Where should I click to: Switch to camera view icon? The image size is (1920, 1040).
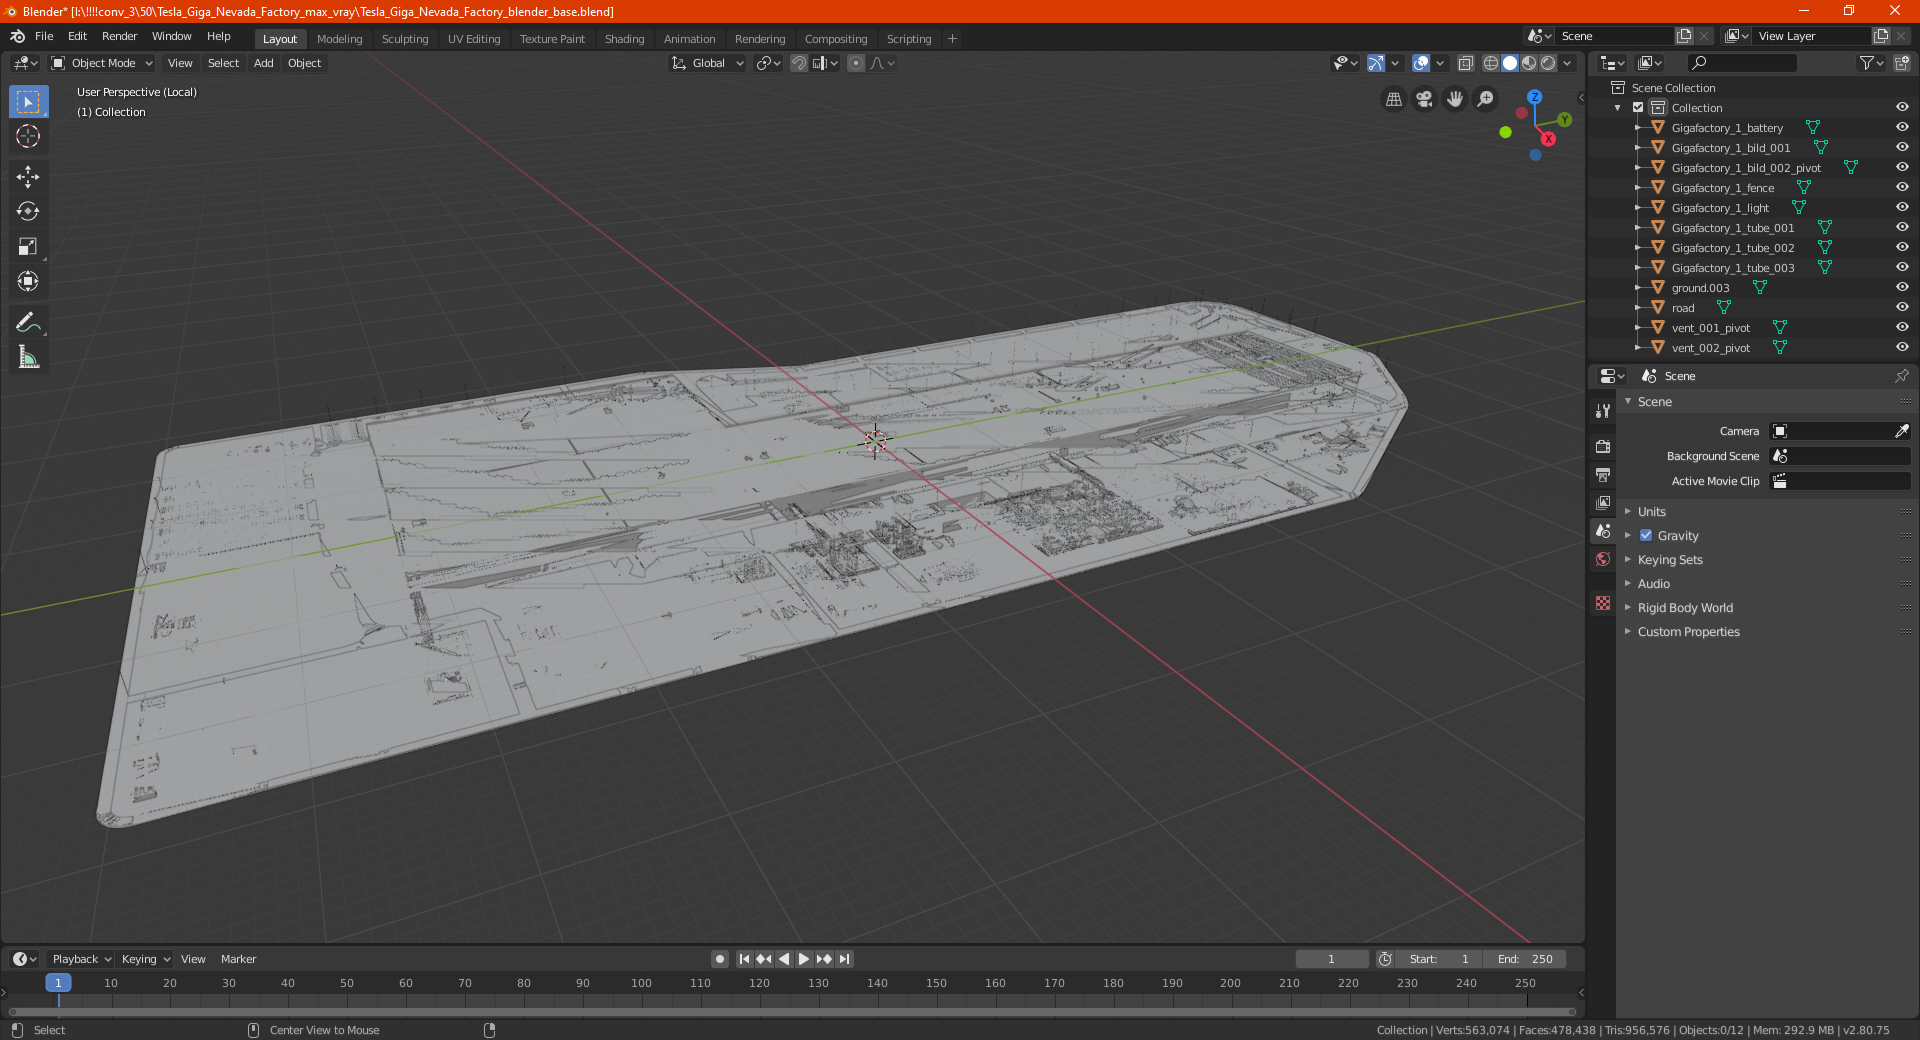[1424, 99]
